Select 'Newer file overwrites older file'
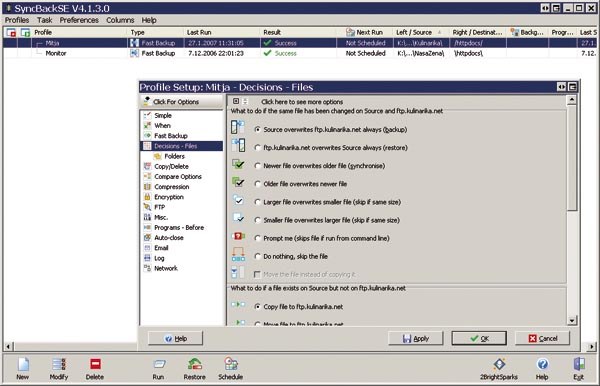 pos(258,166)
